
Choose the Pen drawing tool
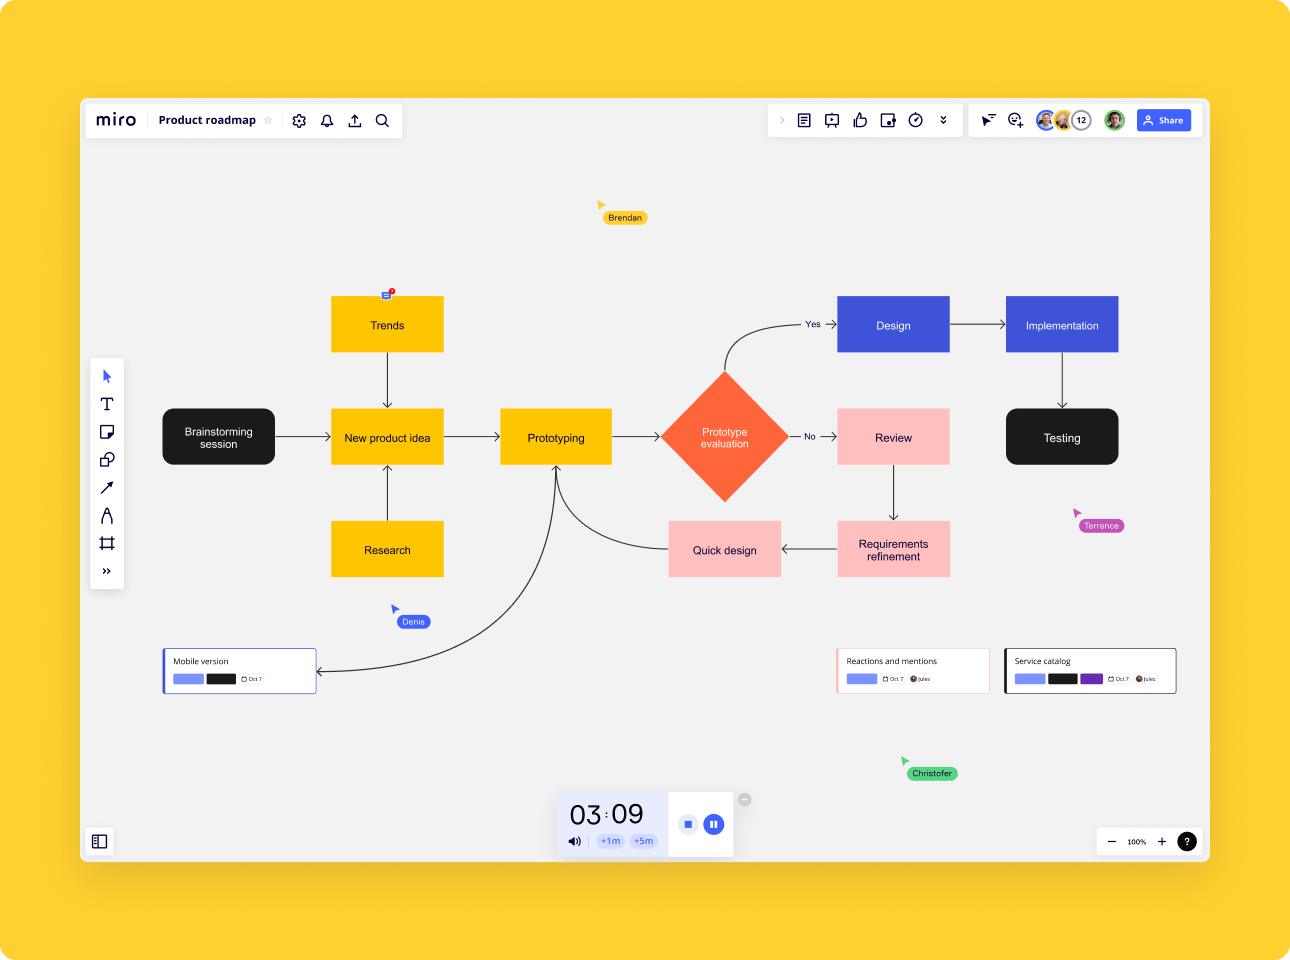click(107, 515)
